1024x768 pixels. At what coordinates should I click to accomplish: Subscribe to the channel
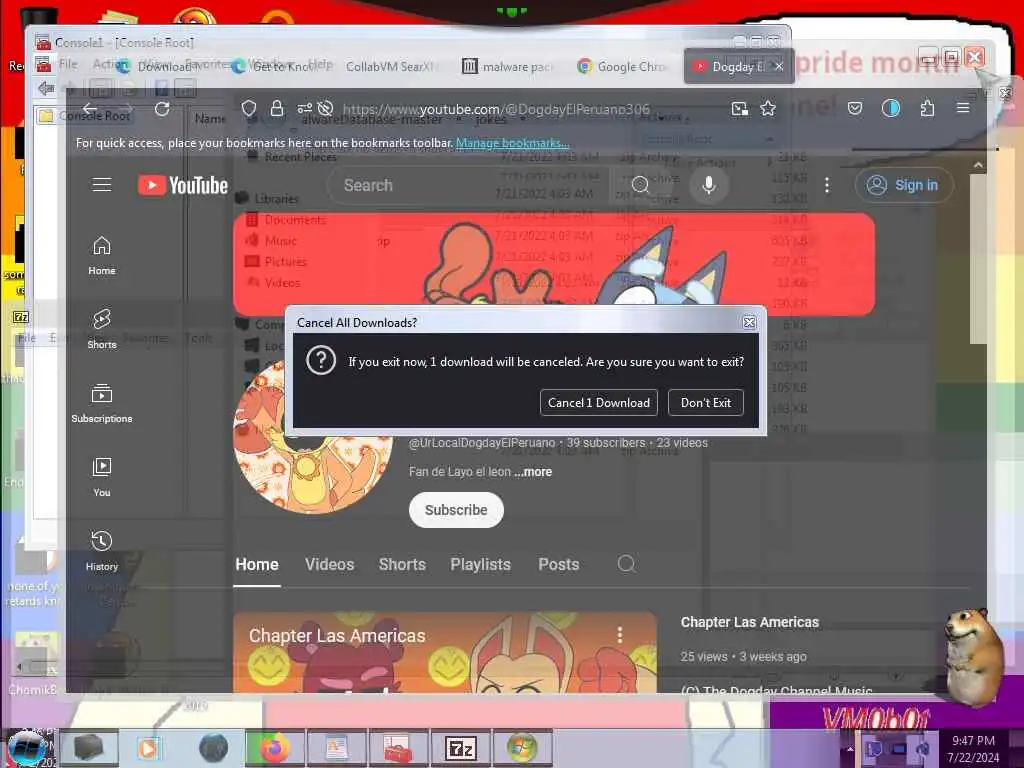(456, 510)
